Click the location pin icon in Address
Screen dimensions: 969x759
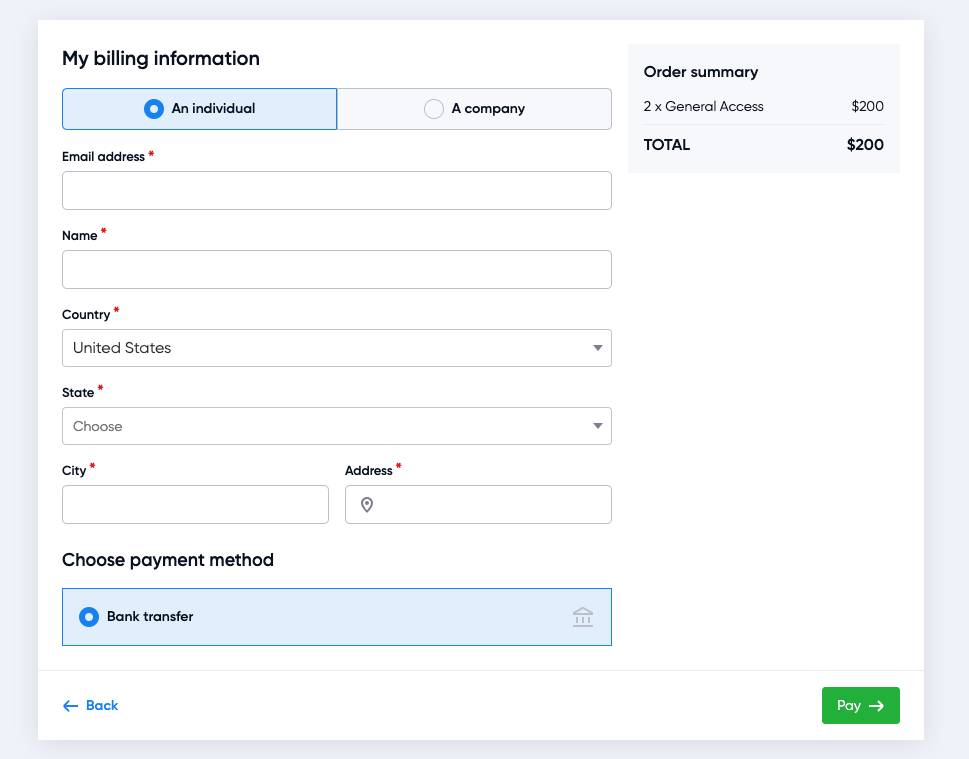pyautogui.click(x=367, y=505)
